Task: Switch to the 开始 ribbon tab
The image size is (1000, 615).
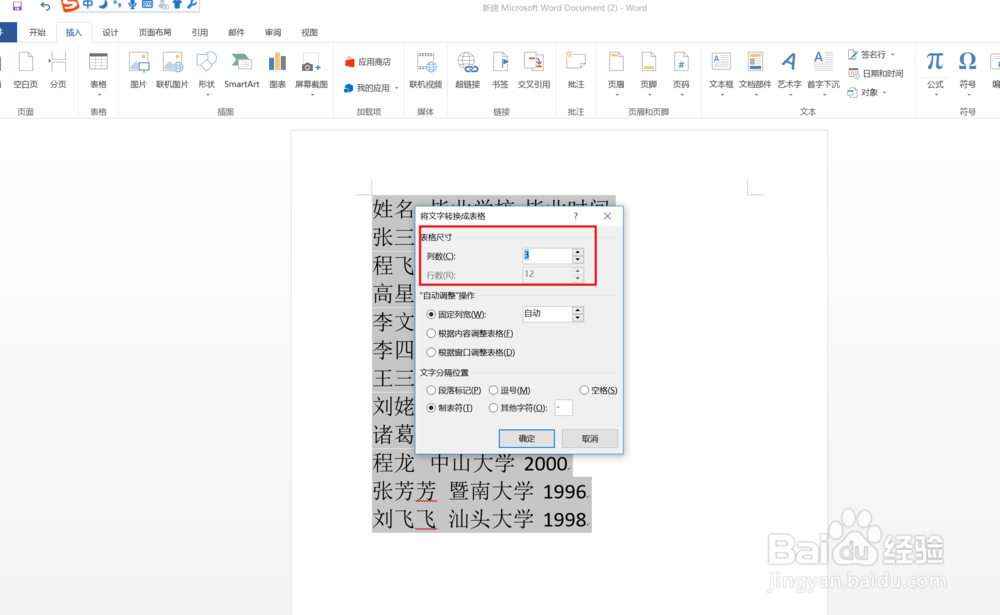Action: 37,33
